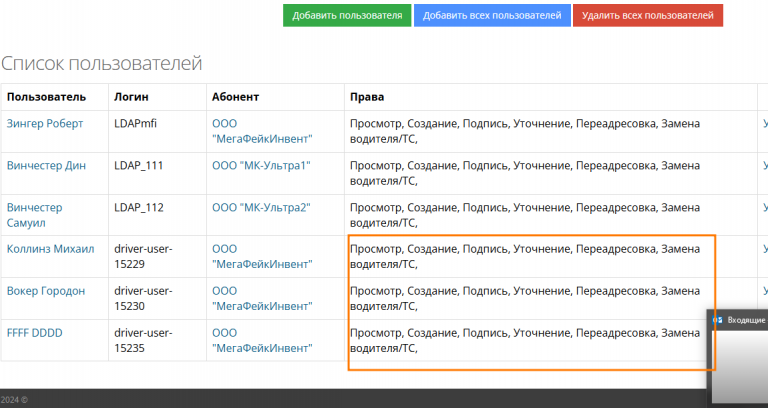The image size is (768, 408).
Task: Open the subscriber link ООО "МК-Ультра1"
Action: pos(261,165)
